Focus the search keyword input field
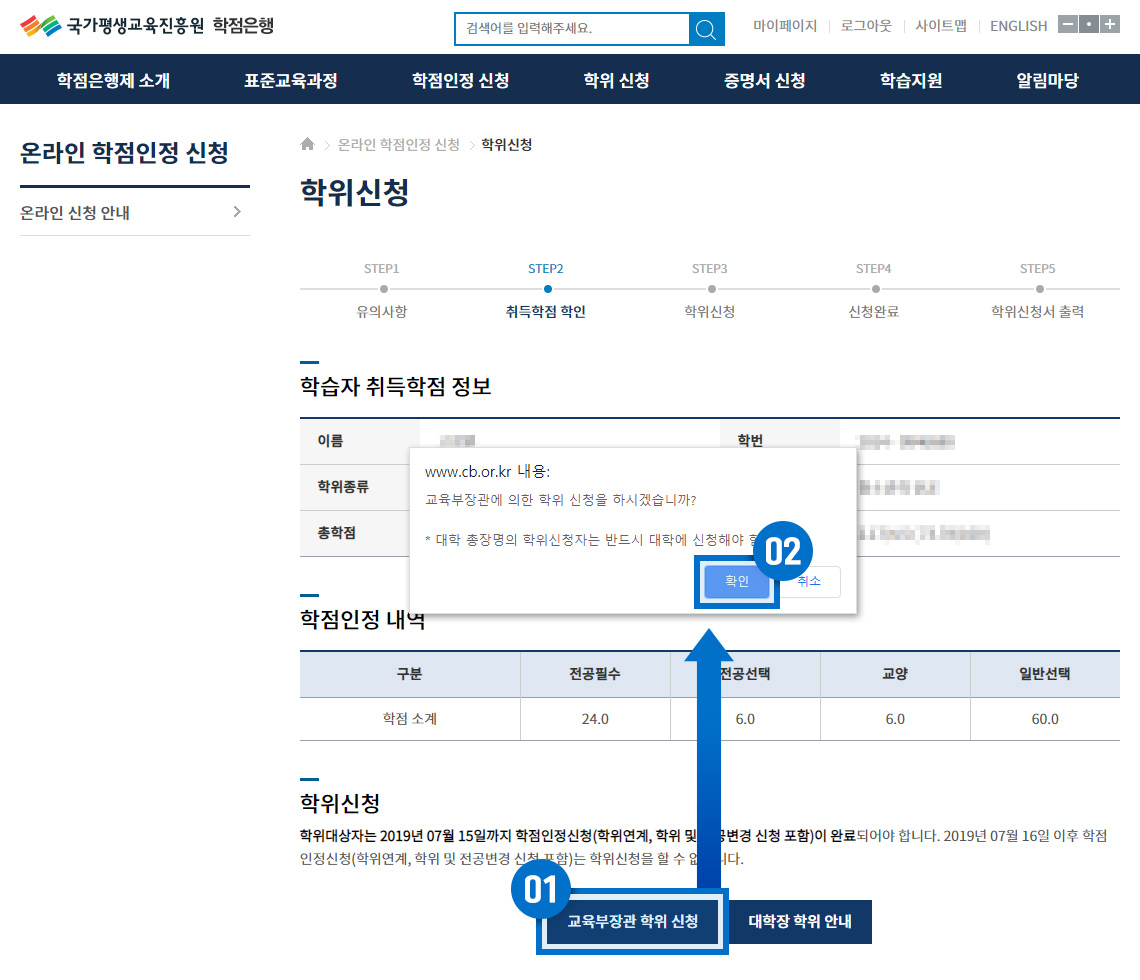 (x=571, y=29)
